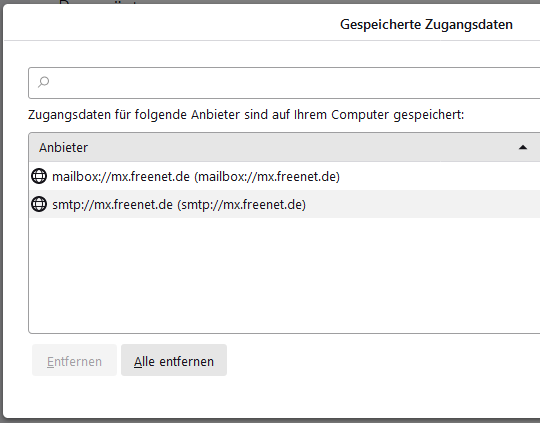Click the Gespeicherte Zugangsdaten dialog title
540x423 pixels.
pos(426,24)
